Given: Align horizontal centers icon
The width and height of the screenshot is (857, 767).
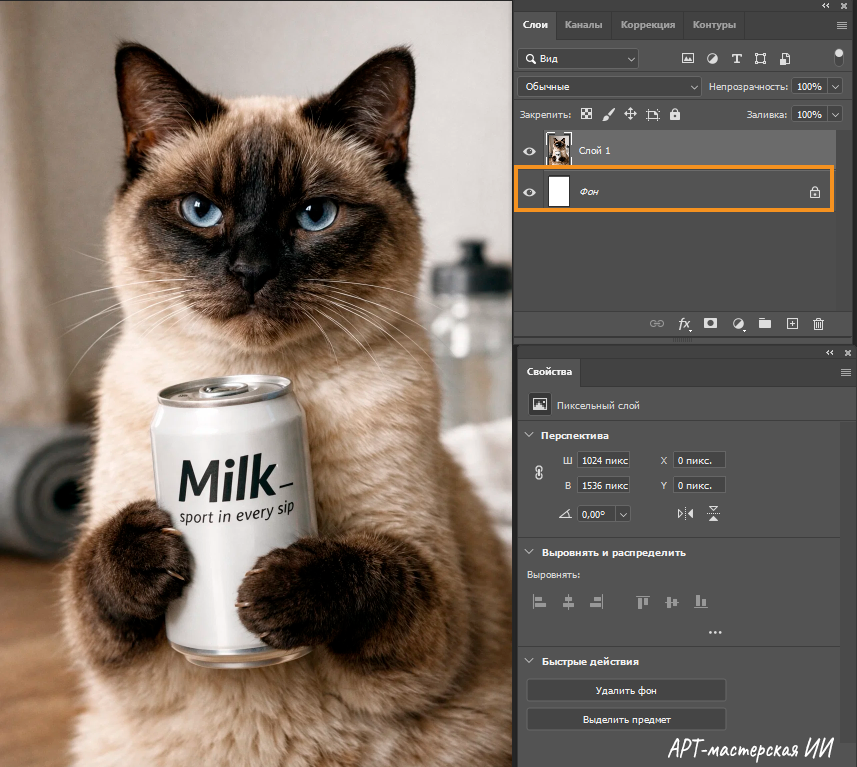Looking at the screenshot, I should click(568, 602).
